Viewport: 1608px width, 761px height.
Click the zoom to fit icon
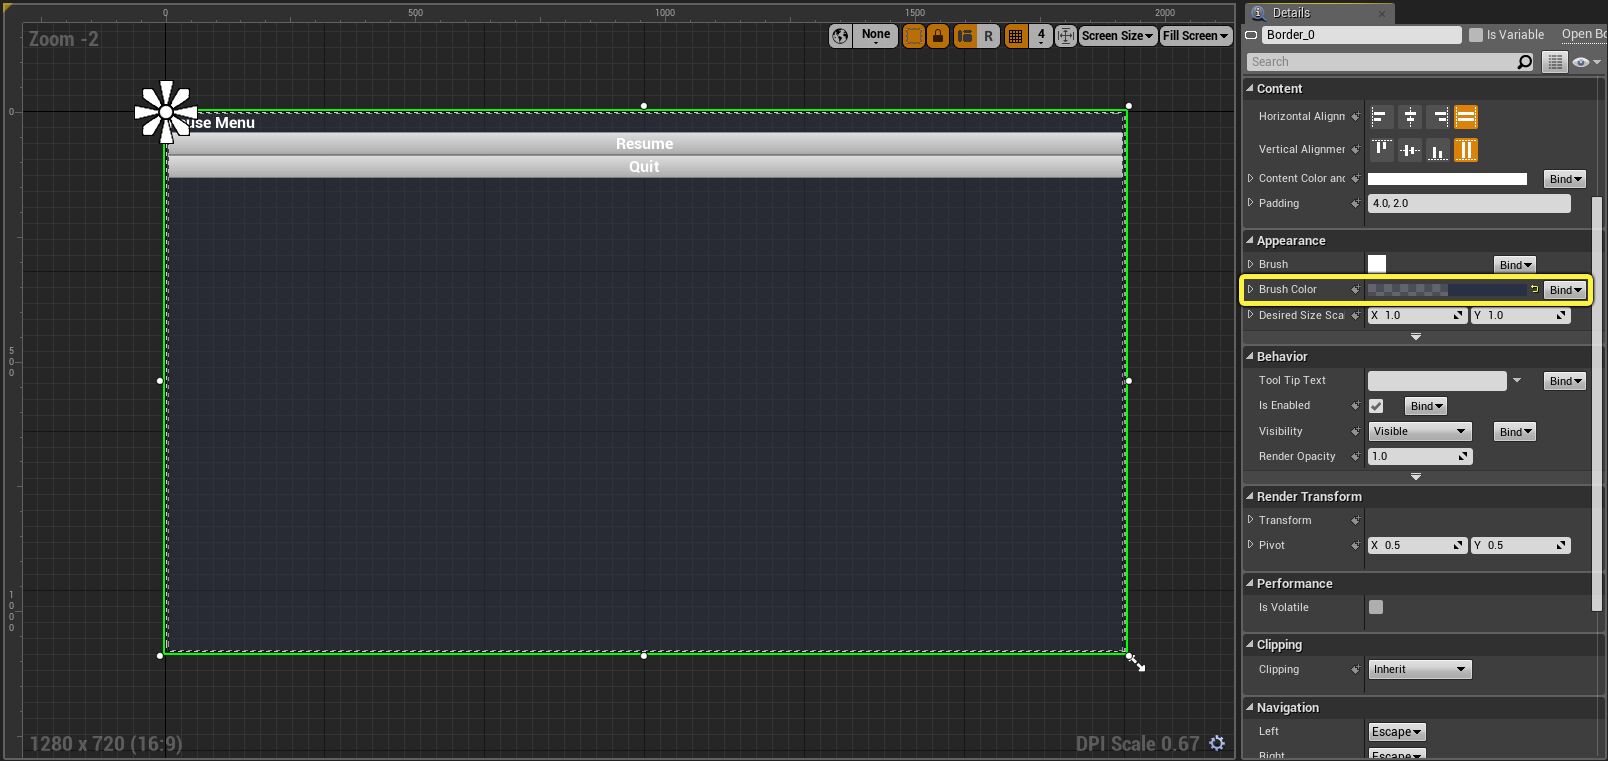[x=1066, y=36]
